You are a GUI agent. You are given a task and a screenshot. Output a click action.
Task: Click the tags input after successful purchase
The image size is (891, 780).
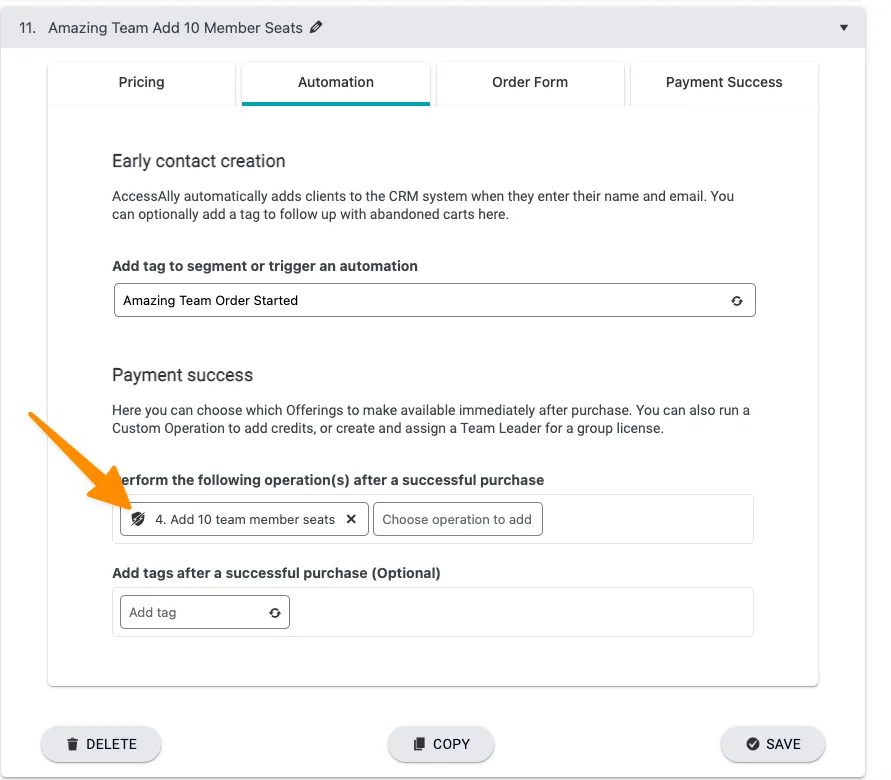[x=180, y=612]
